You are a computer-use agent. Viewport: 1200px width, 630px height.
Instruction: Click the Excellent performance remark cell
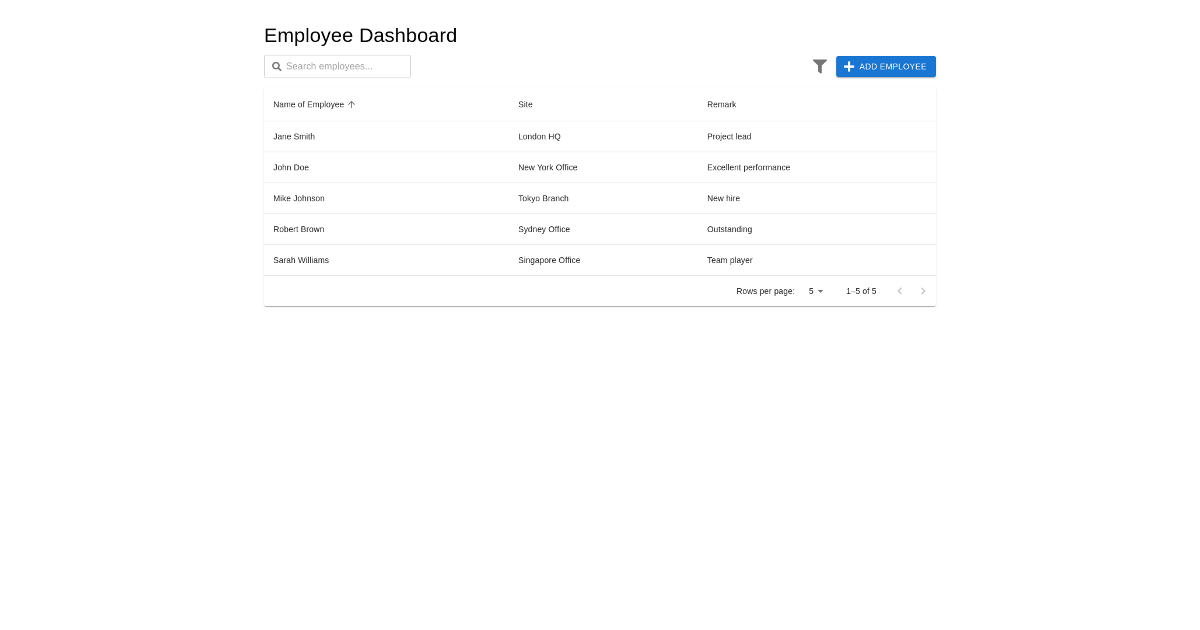tap(748, 167)
